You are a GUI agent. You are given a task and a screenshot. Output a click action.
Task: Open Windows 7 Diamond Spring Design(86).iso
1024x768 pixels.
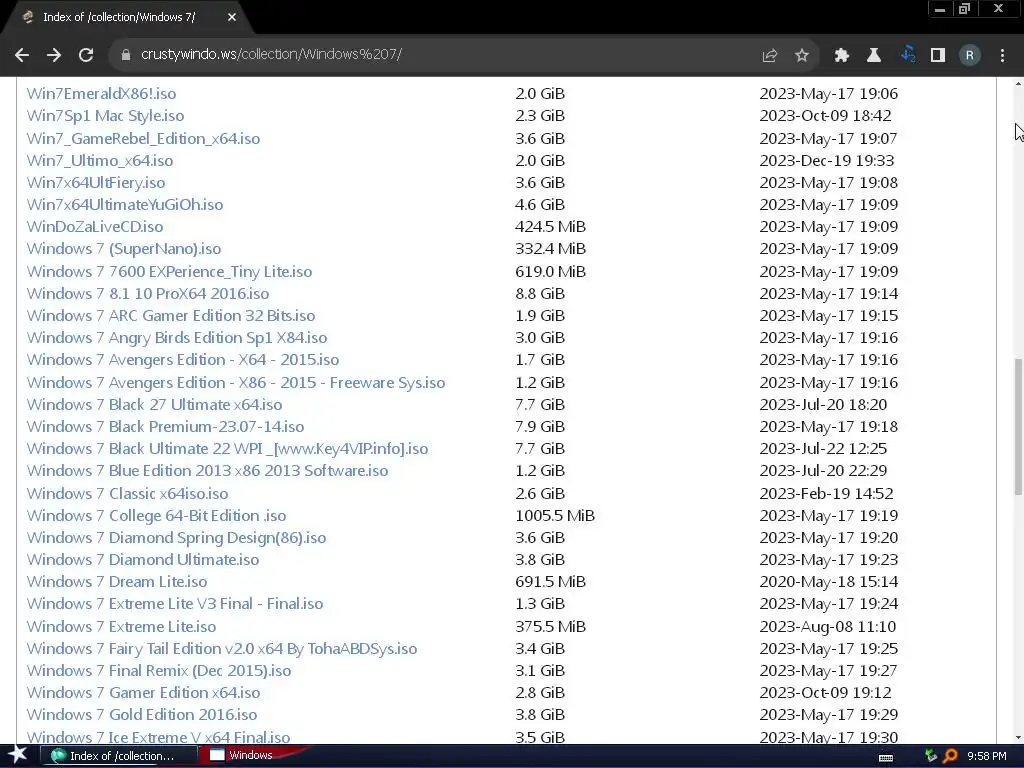click(176, 537)
